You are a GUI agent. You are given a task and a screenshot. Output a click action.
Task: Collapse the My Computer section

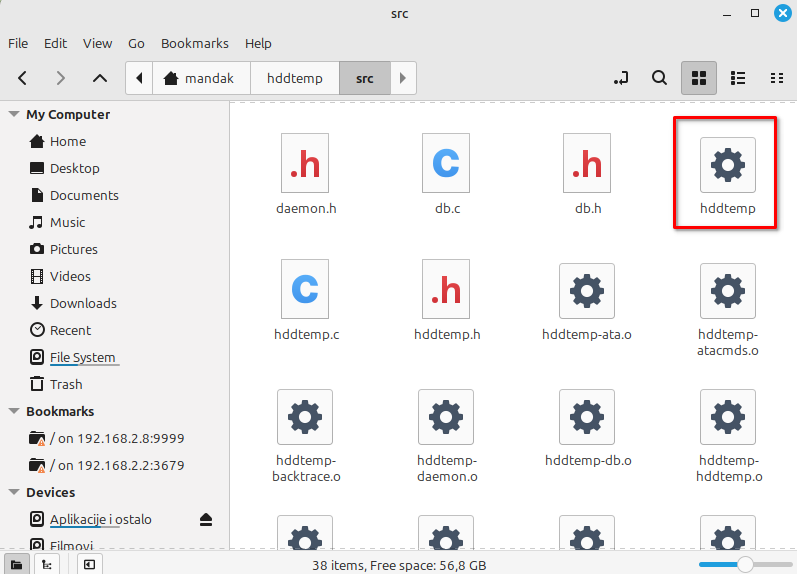[14, 114]
